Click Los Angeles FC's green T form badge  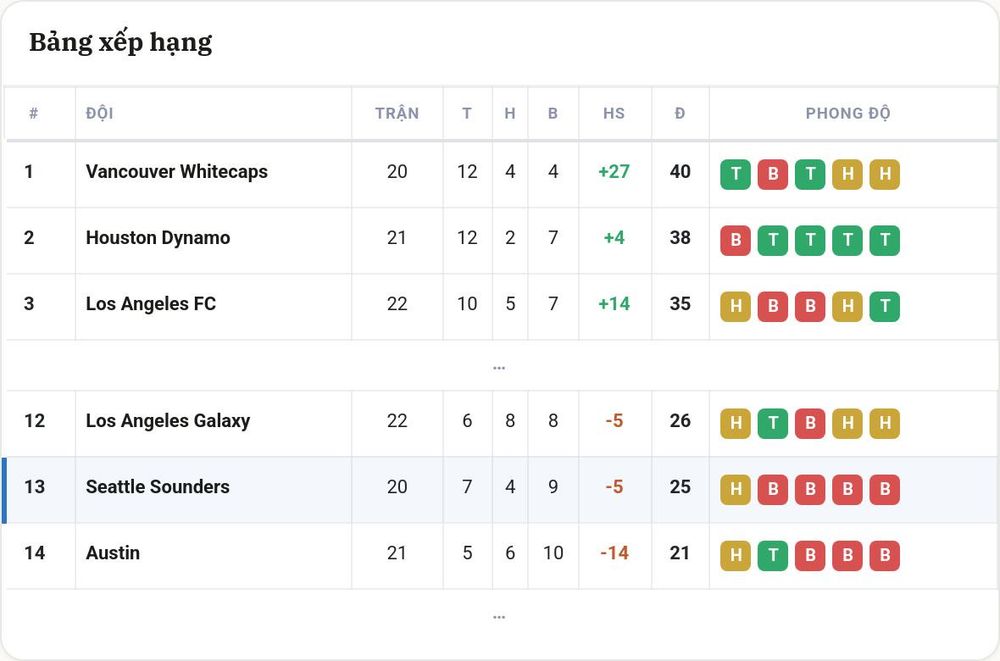tap(885, 306)
